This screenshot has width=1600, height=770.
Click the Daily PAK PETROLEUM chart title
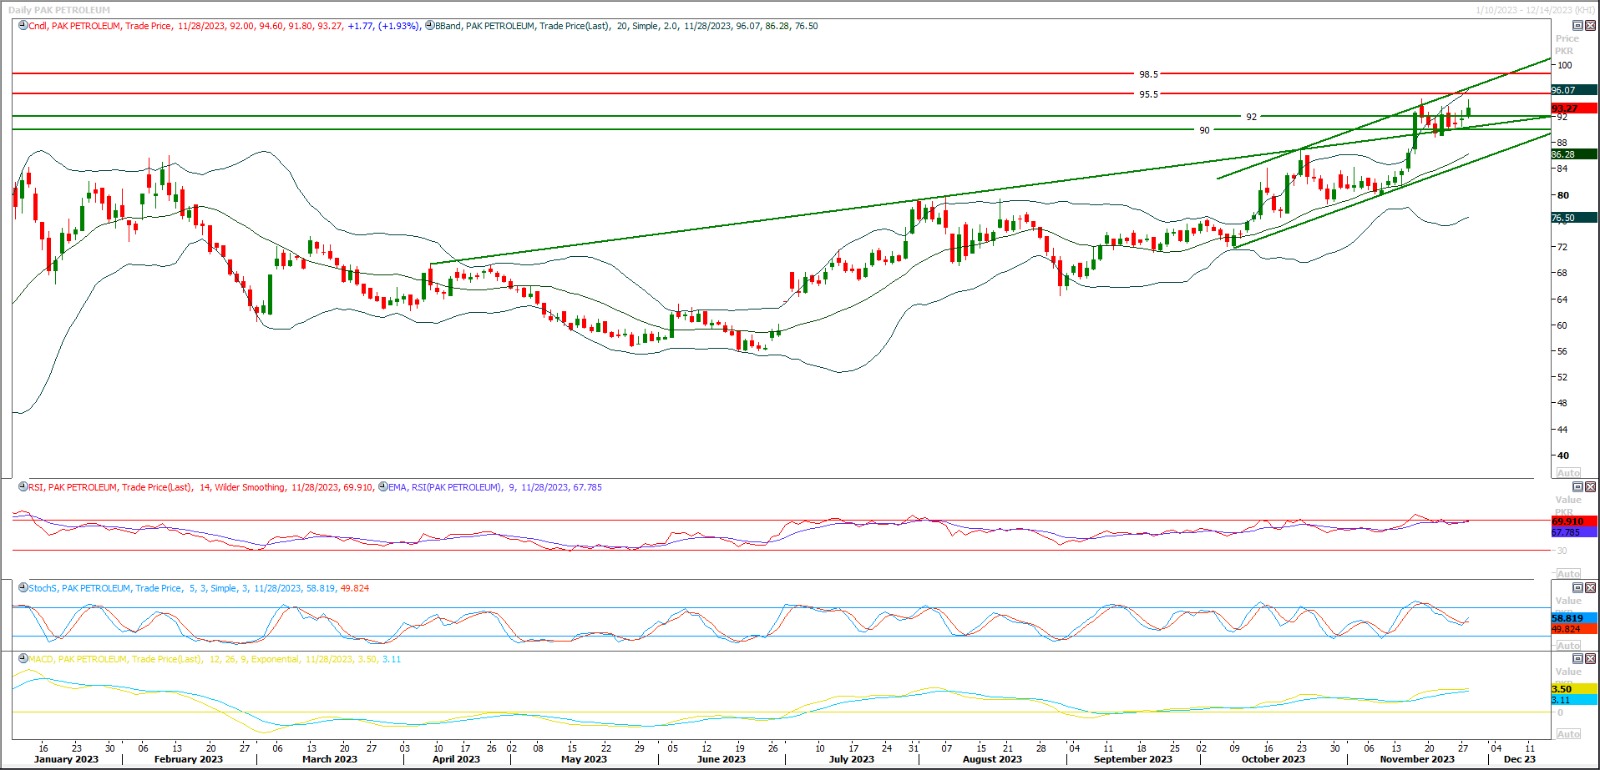coord(59,10)
